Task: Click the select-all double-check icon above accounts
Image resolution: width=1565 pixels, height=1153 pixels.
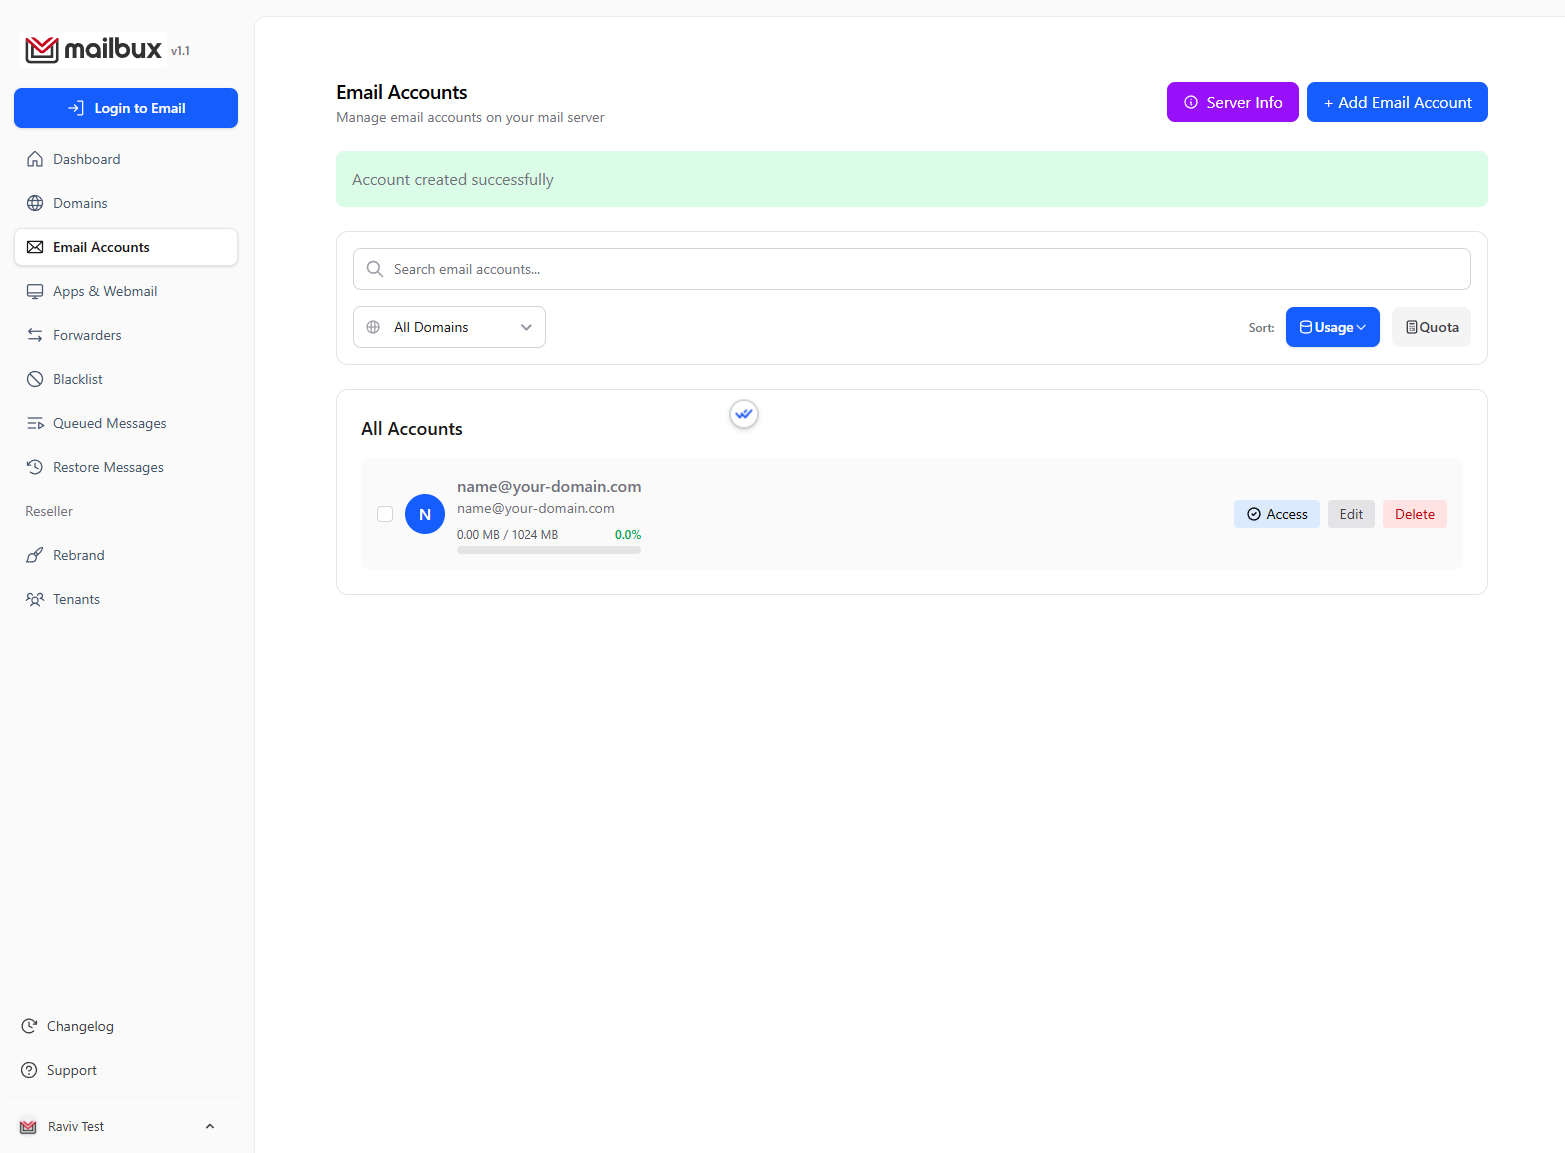Action: point(743,414)
